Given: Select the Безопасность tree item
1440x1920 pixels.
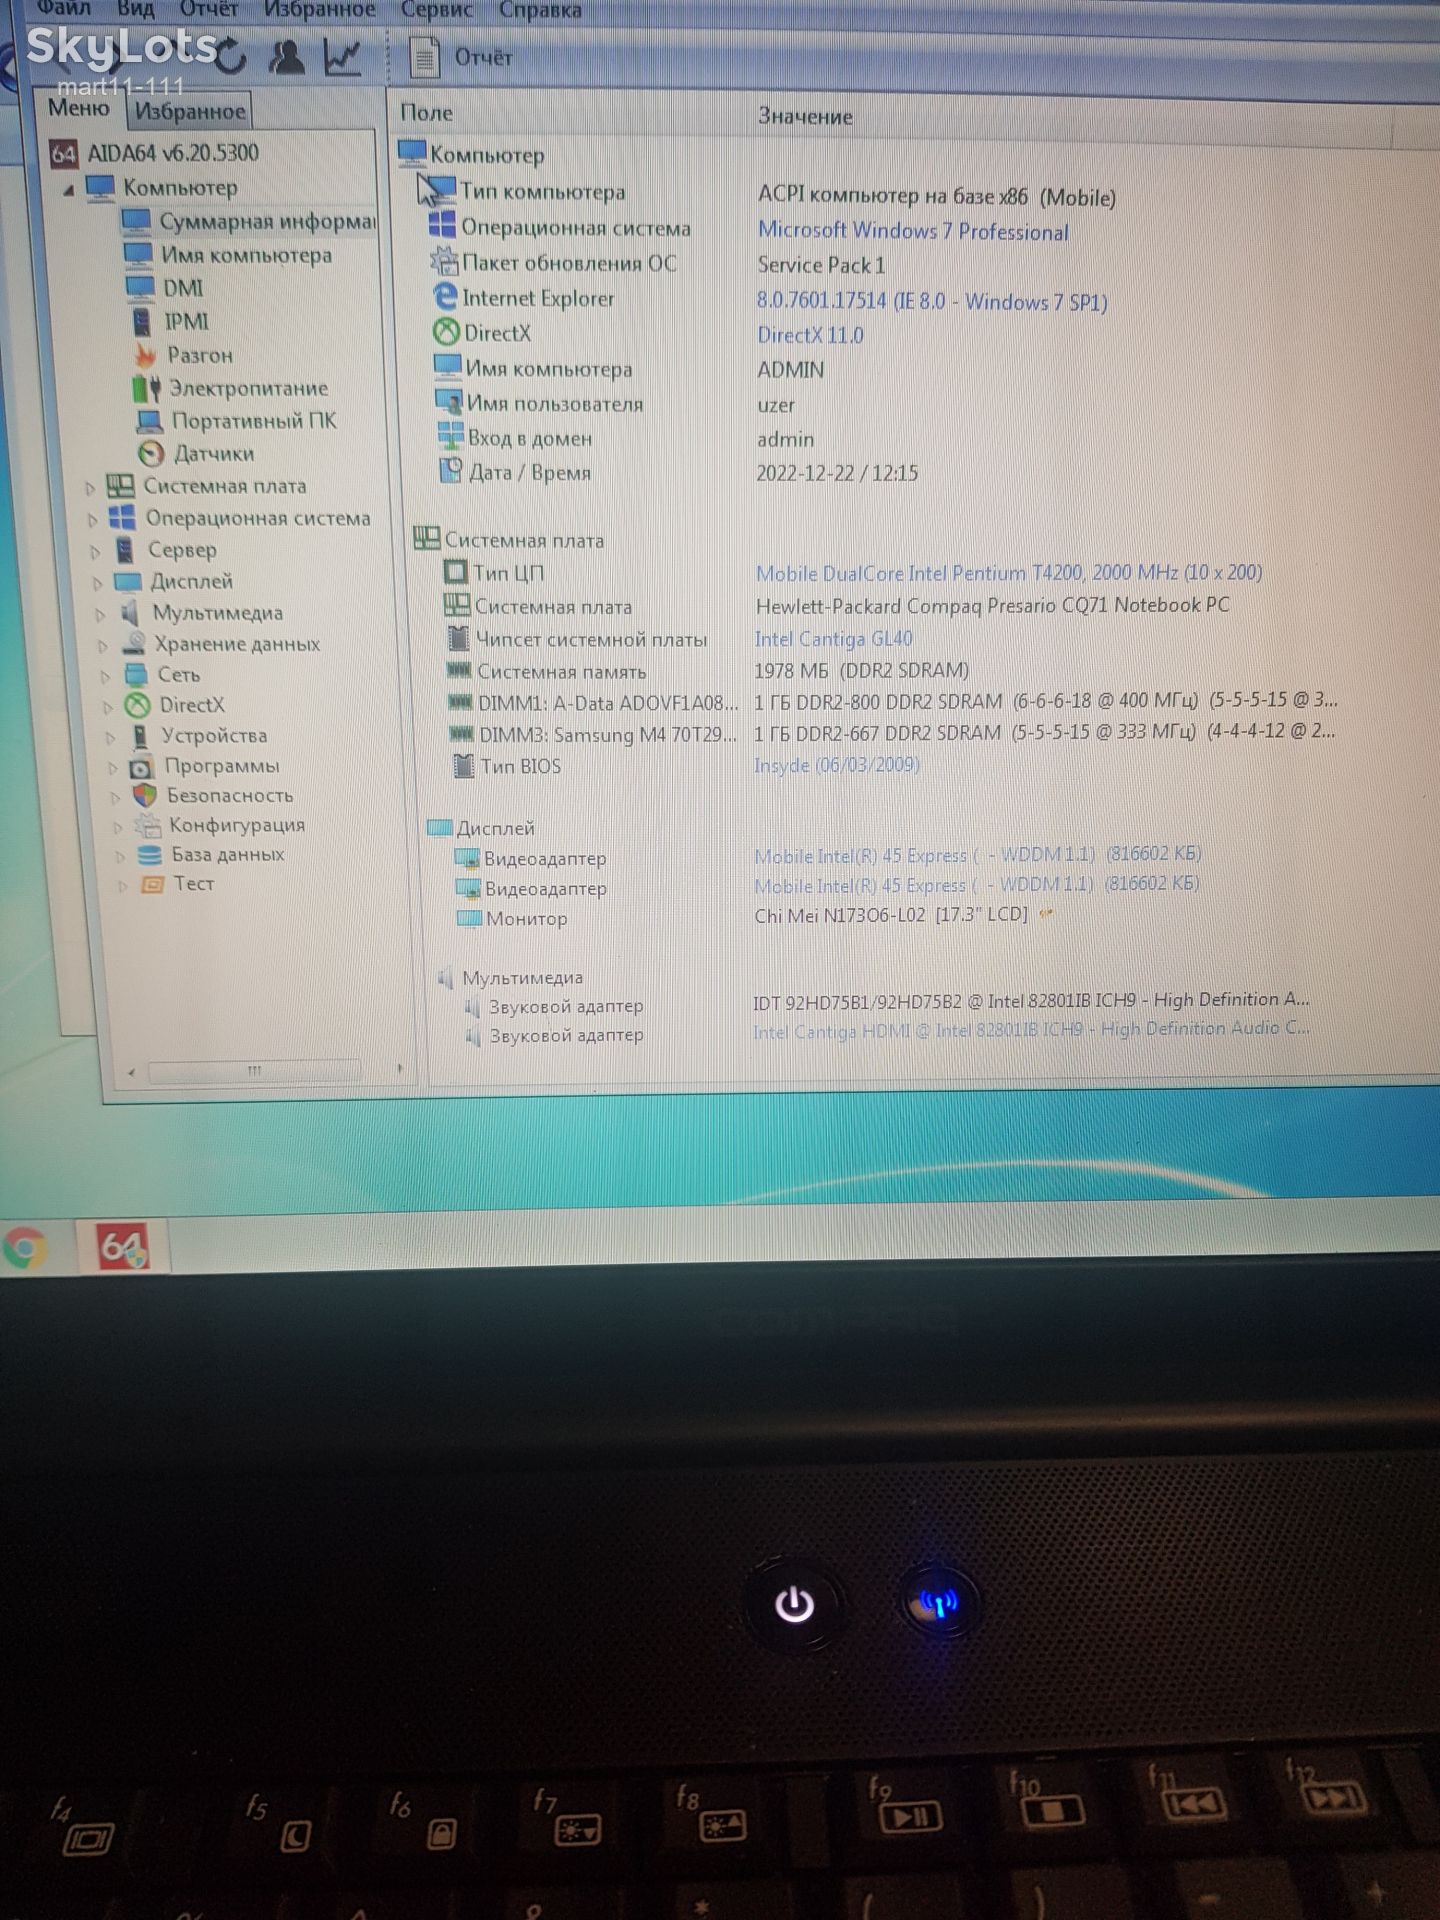Looking at the screenshot, I should tap(229, 796).
